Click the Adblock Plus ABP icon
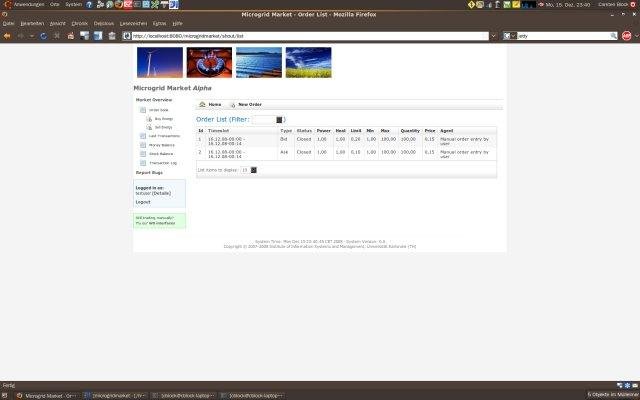640x400 pixels. (627, 35)
